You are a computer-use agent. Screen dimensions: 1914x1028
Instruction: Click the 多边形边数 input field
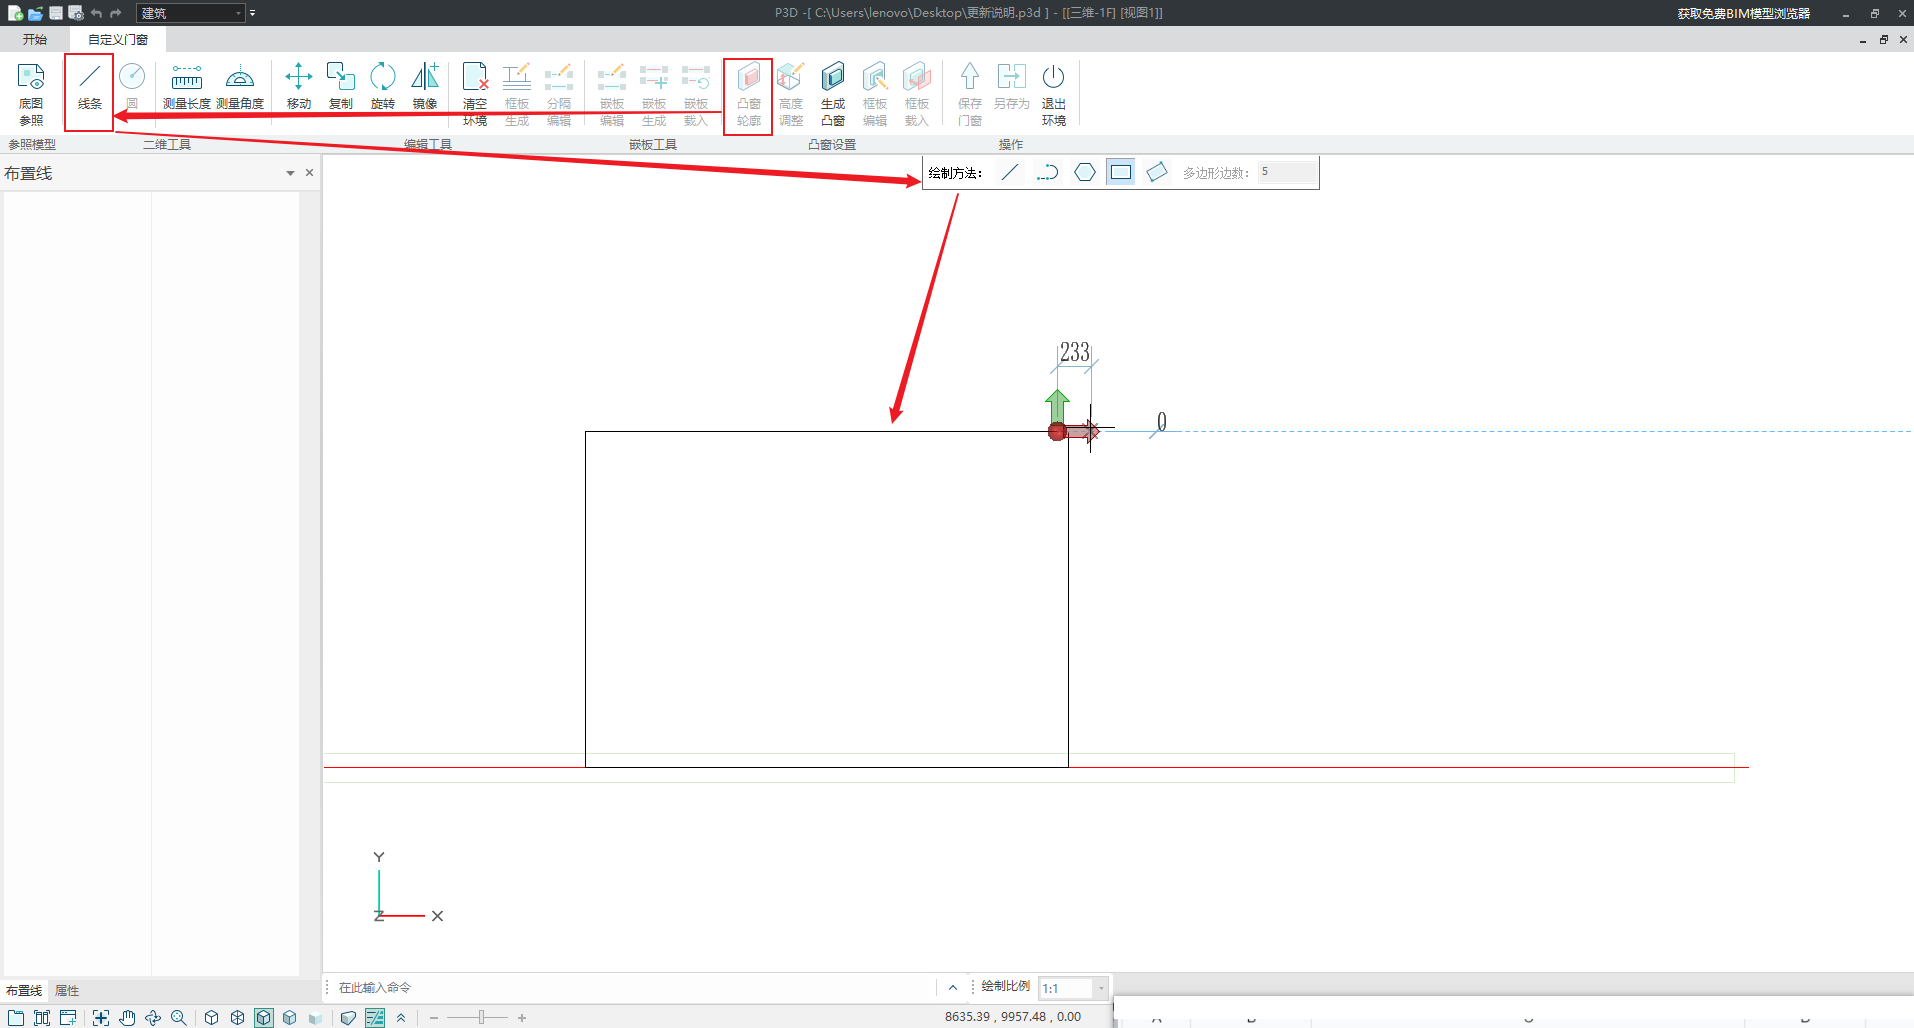pyautogui.click(x=1287, y=172)
